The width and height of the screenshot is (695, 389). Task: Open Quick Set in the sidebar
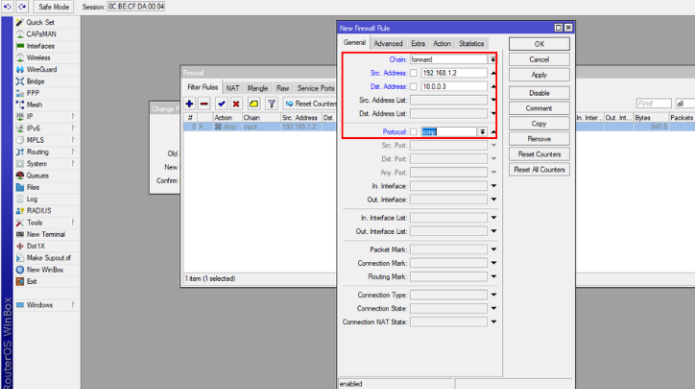(x=40, y=22)
